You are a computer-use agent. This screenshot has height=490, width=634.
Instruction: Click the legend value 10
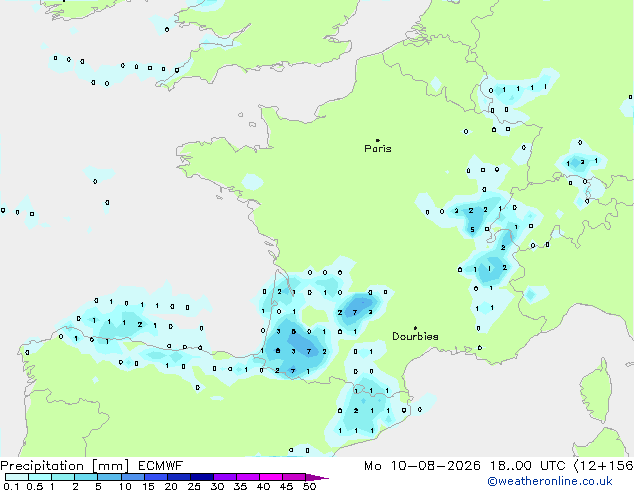(125, 486)
